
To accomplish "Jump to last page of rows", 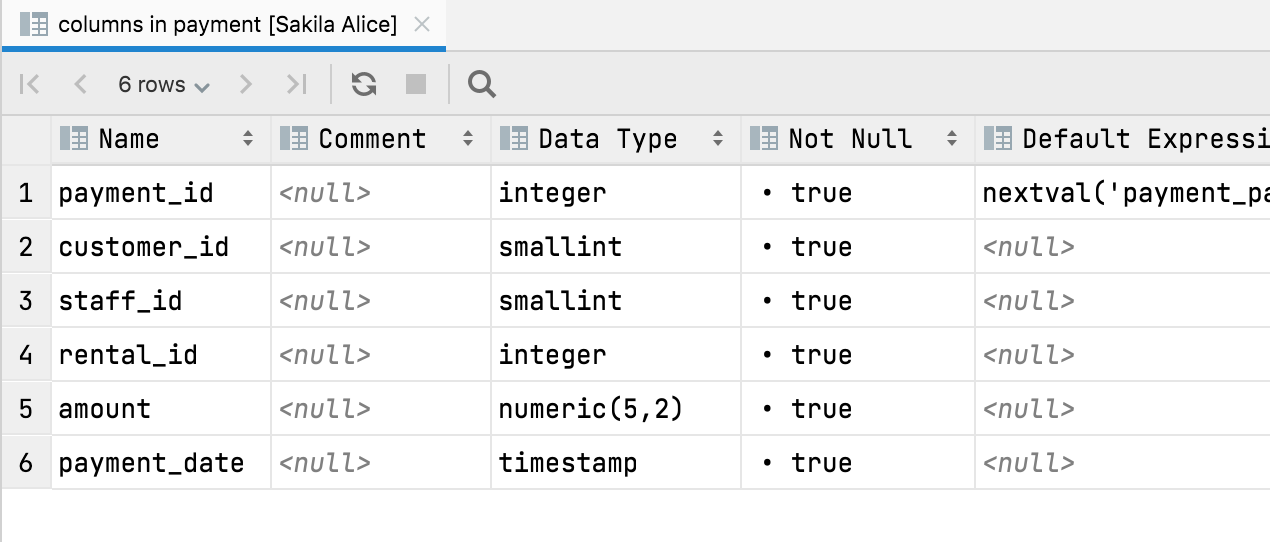I will coord(296,85).
